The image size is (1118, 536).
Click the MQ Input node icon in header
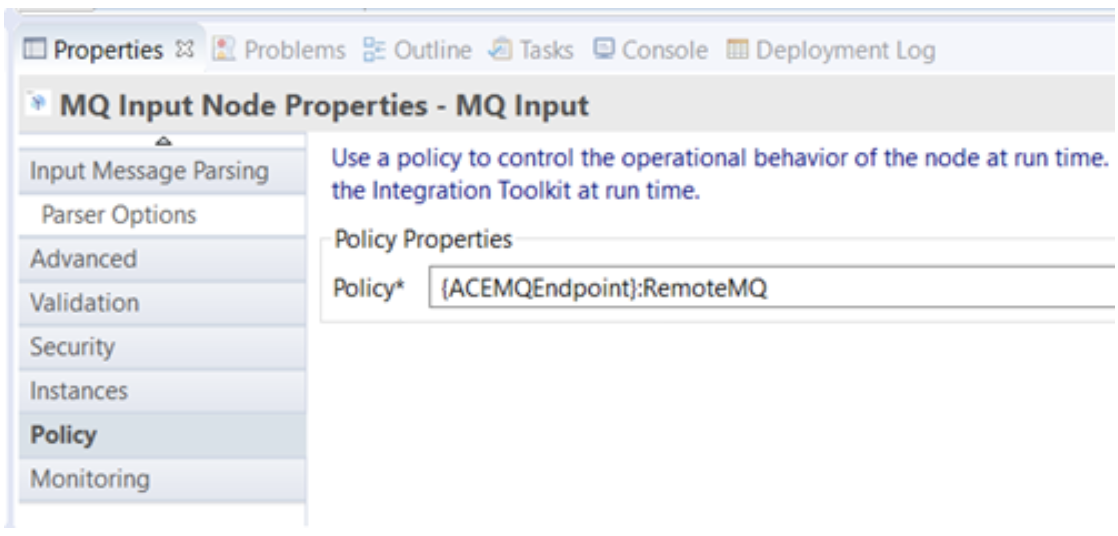click(38, 105)
